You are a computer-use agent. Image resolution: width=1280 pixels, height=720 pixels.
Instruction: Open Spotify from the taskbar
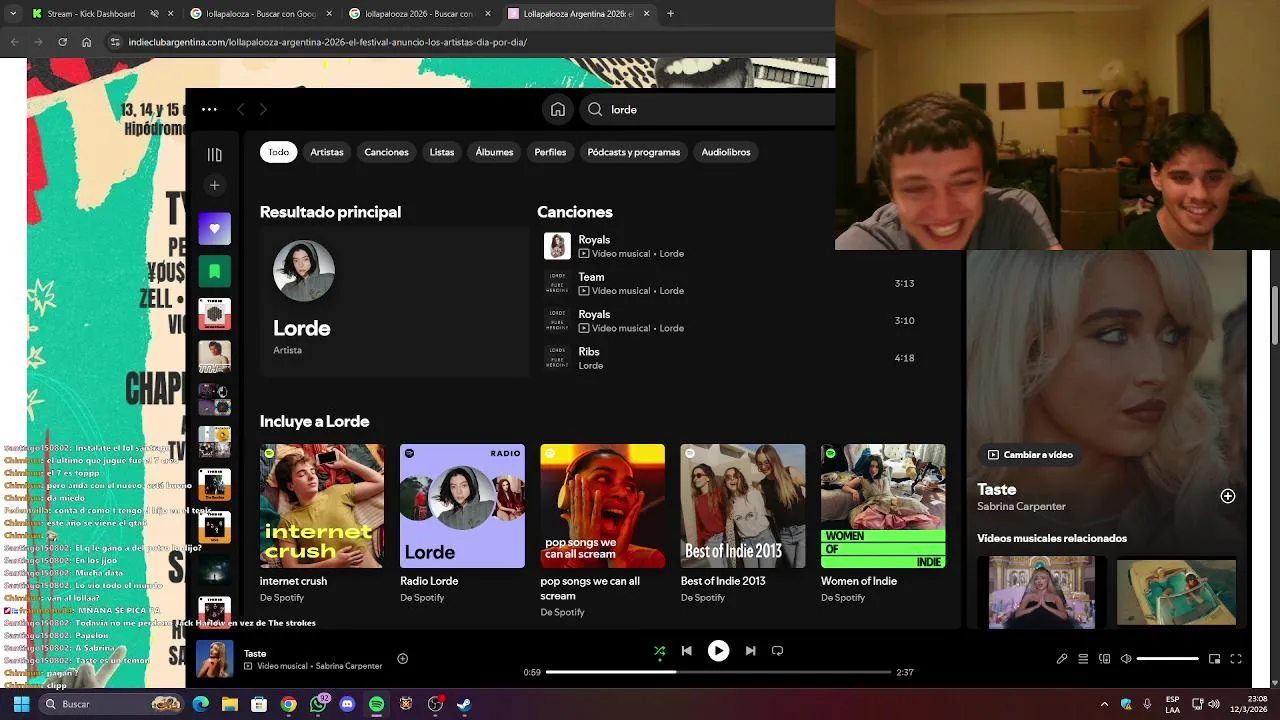point(376,704)
